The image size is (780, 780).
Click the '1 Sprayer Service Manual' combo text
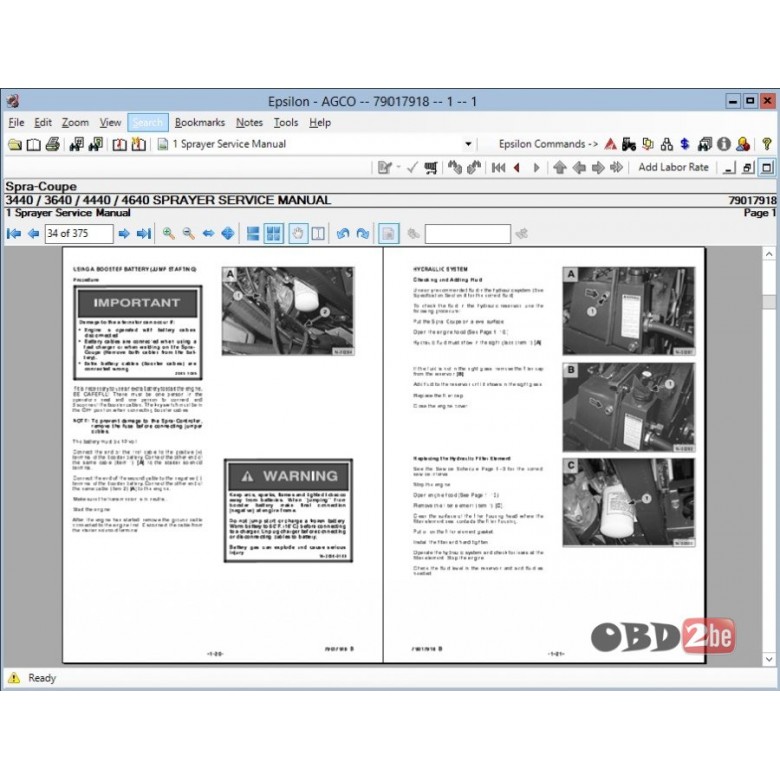click(x=229, y=144)
